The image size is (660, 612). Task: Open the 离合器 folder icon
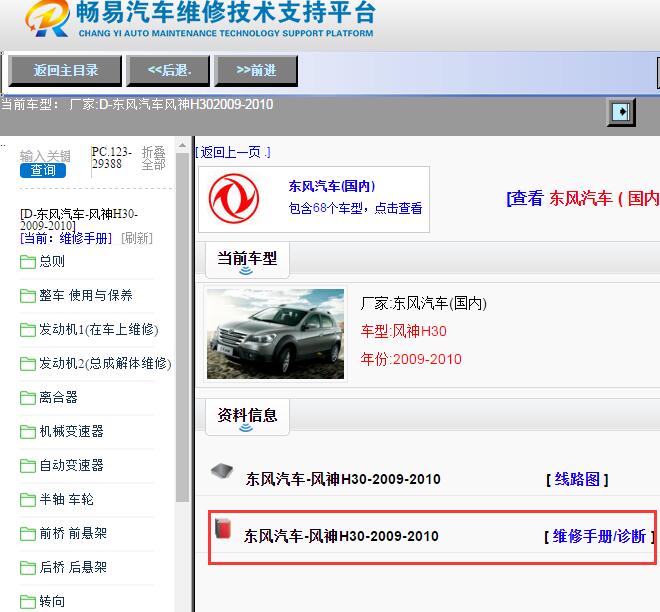pyautogui.click(x=28, y=397)
